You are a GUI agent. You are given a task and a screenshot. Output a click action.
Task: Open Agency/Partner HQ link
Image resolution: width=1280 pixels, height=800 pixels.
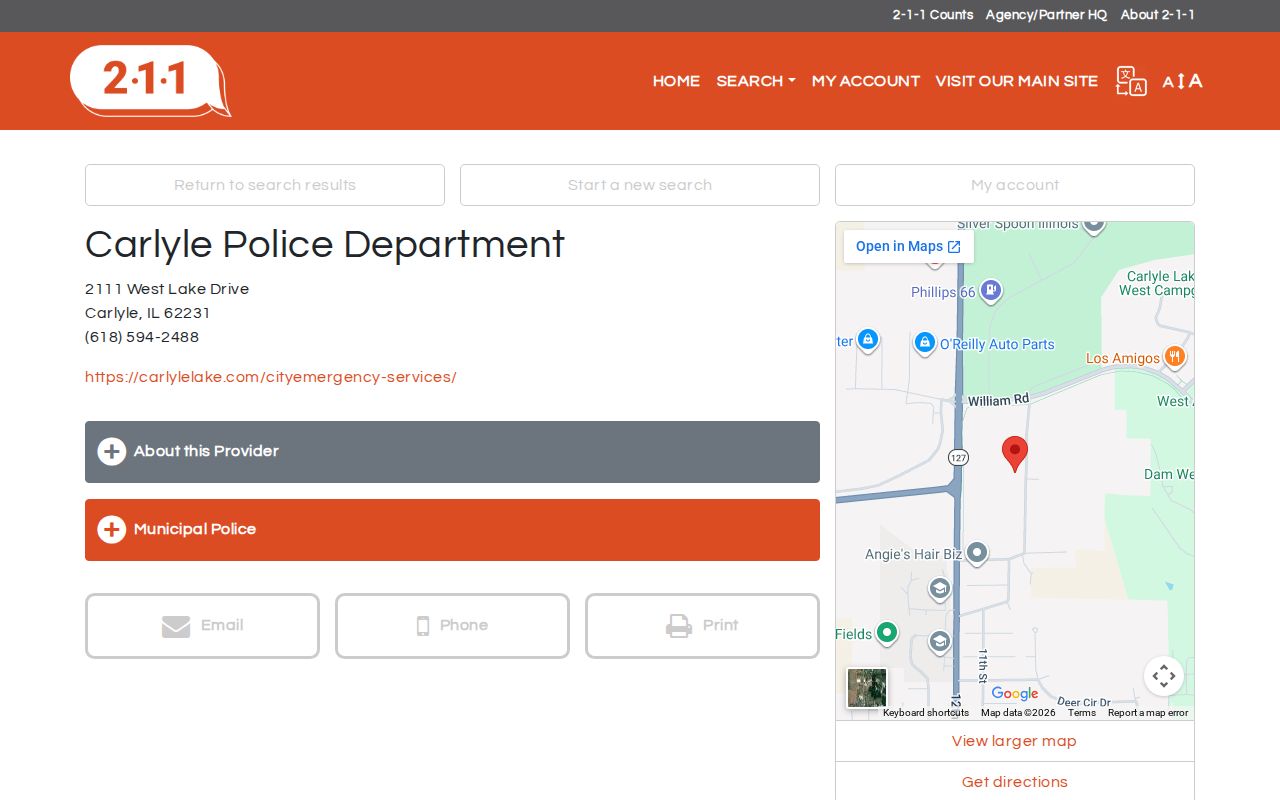click(1046, 15)
